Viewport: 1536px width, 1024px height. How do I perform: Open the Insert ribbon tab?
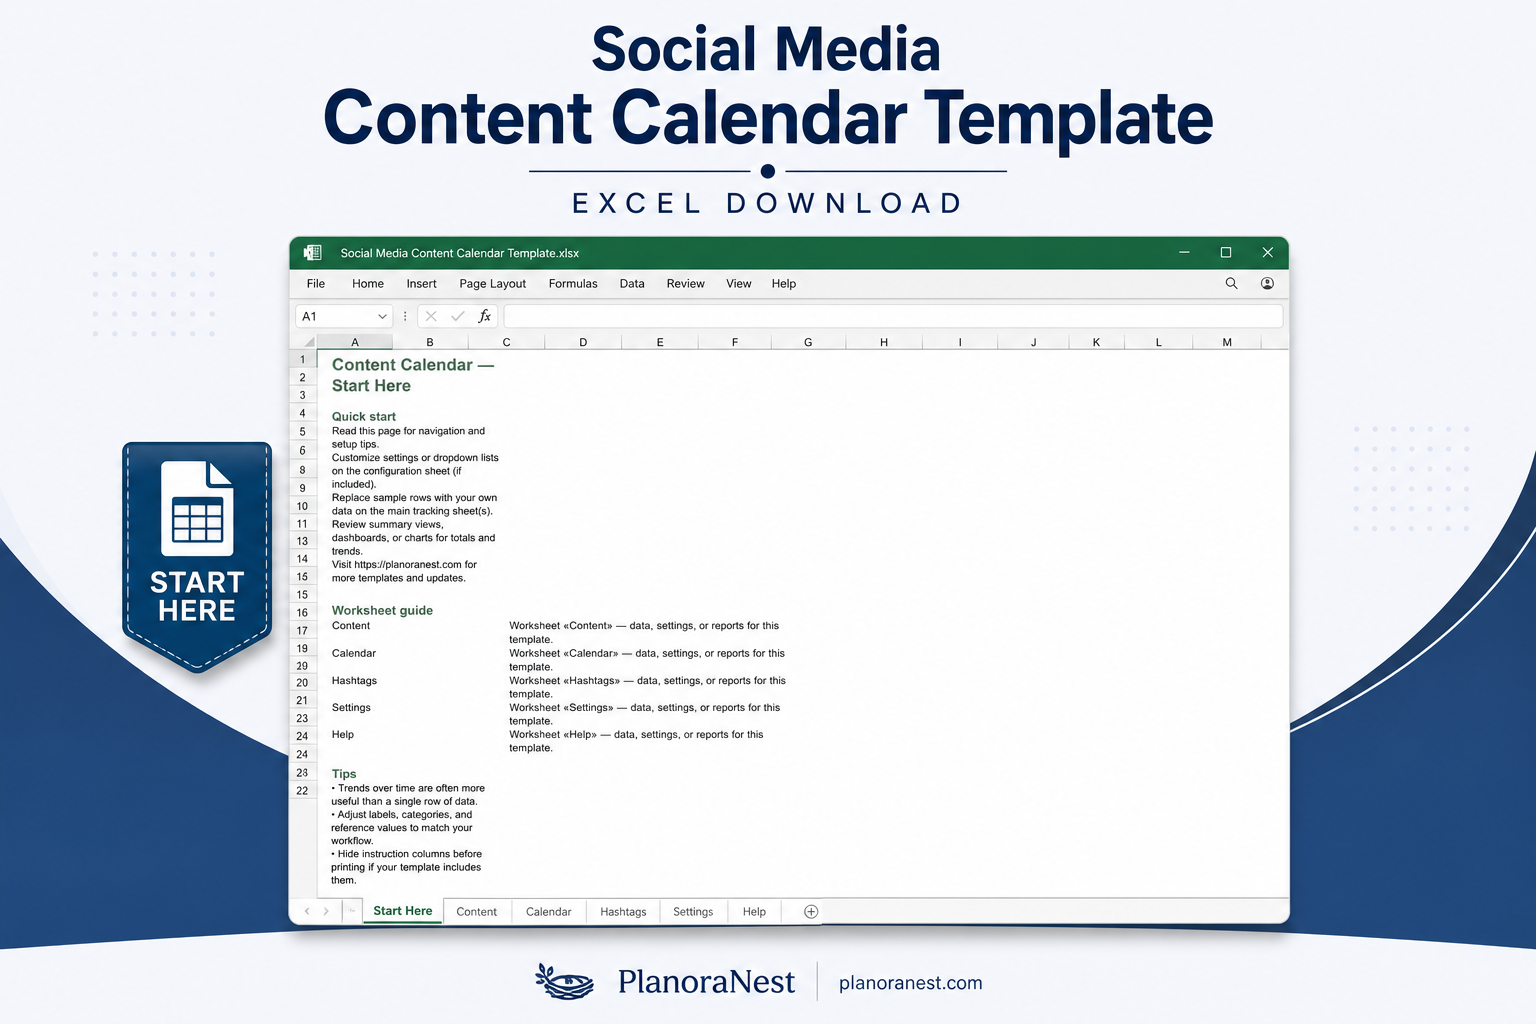422,284
